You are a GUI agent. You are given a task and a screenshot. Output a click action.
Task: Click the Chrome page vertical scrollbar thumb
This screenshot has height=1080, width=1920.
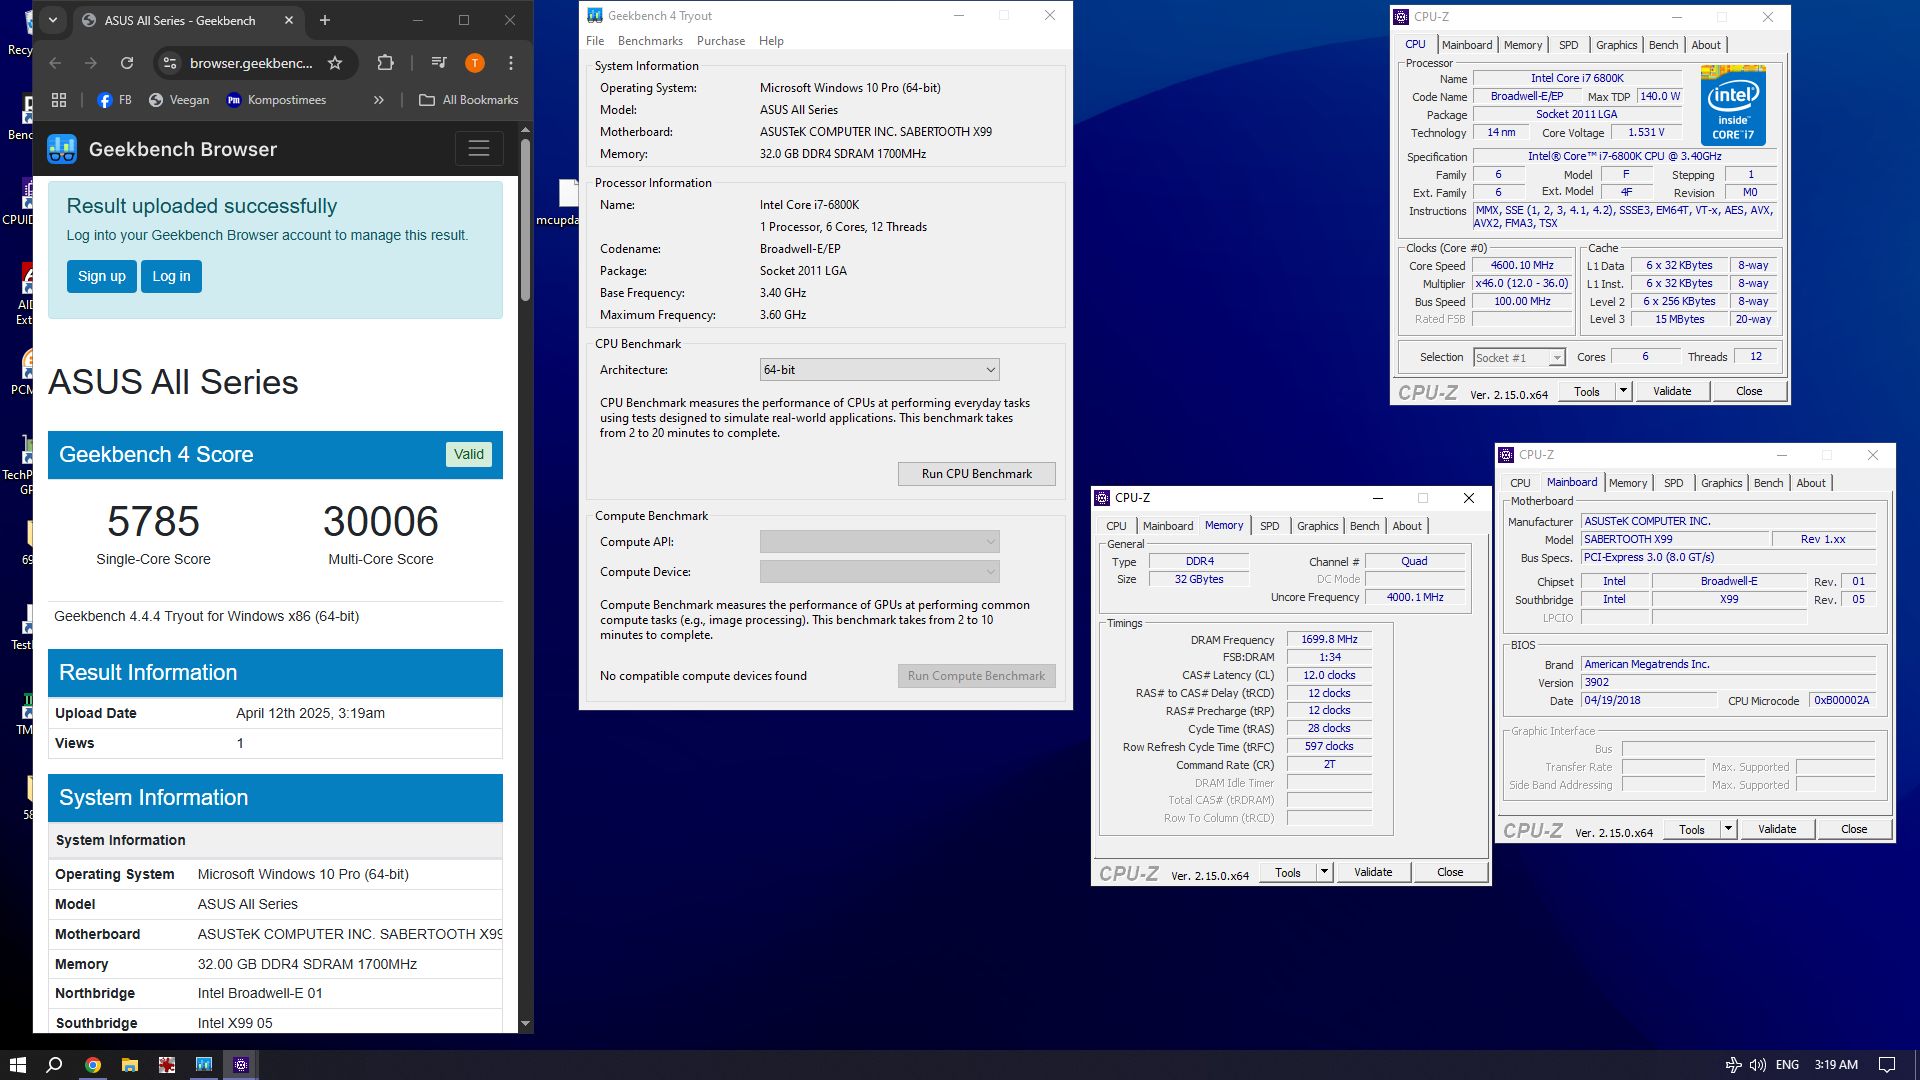coord(525,220)
